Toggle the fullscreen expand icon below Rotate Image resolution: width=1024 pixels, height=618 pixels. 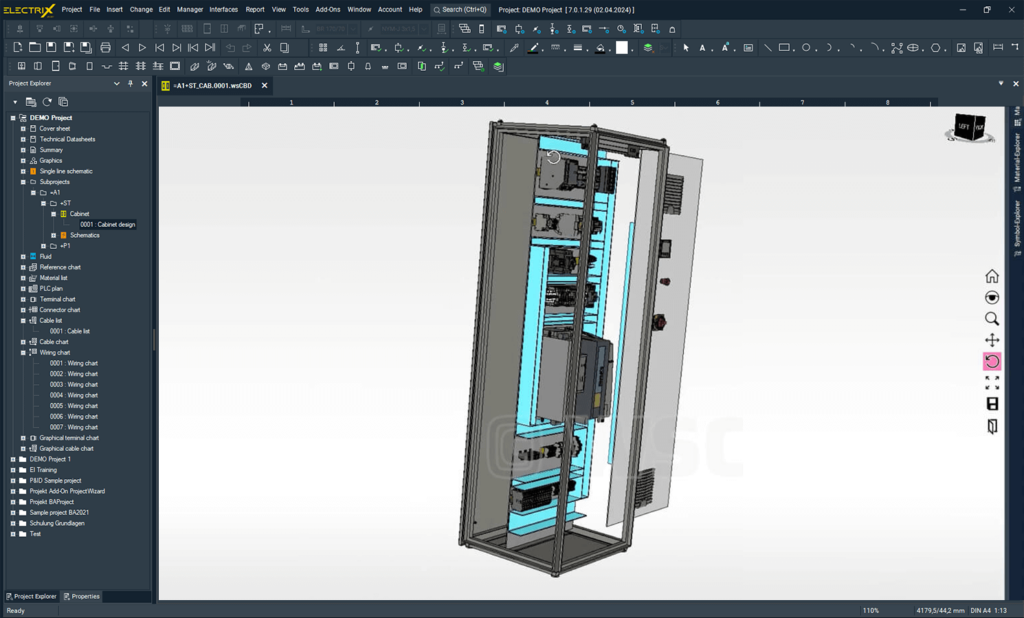(991, 383)
